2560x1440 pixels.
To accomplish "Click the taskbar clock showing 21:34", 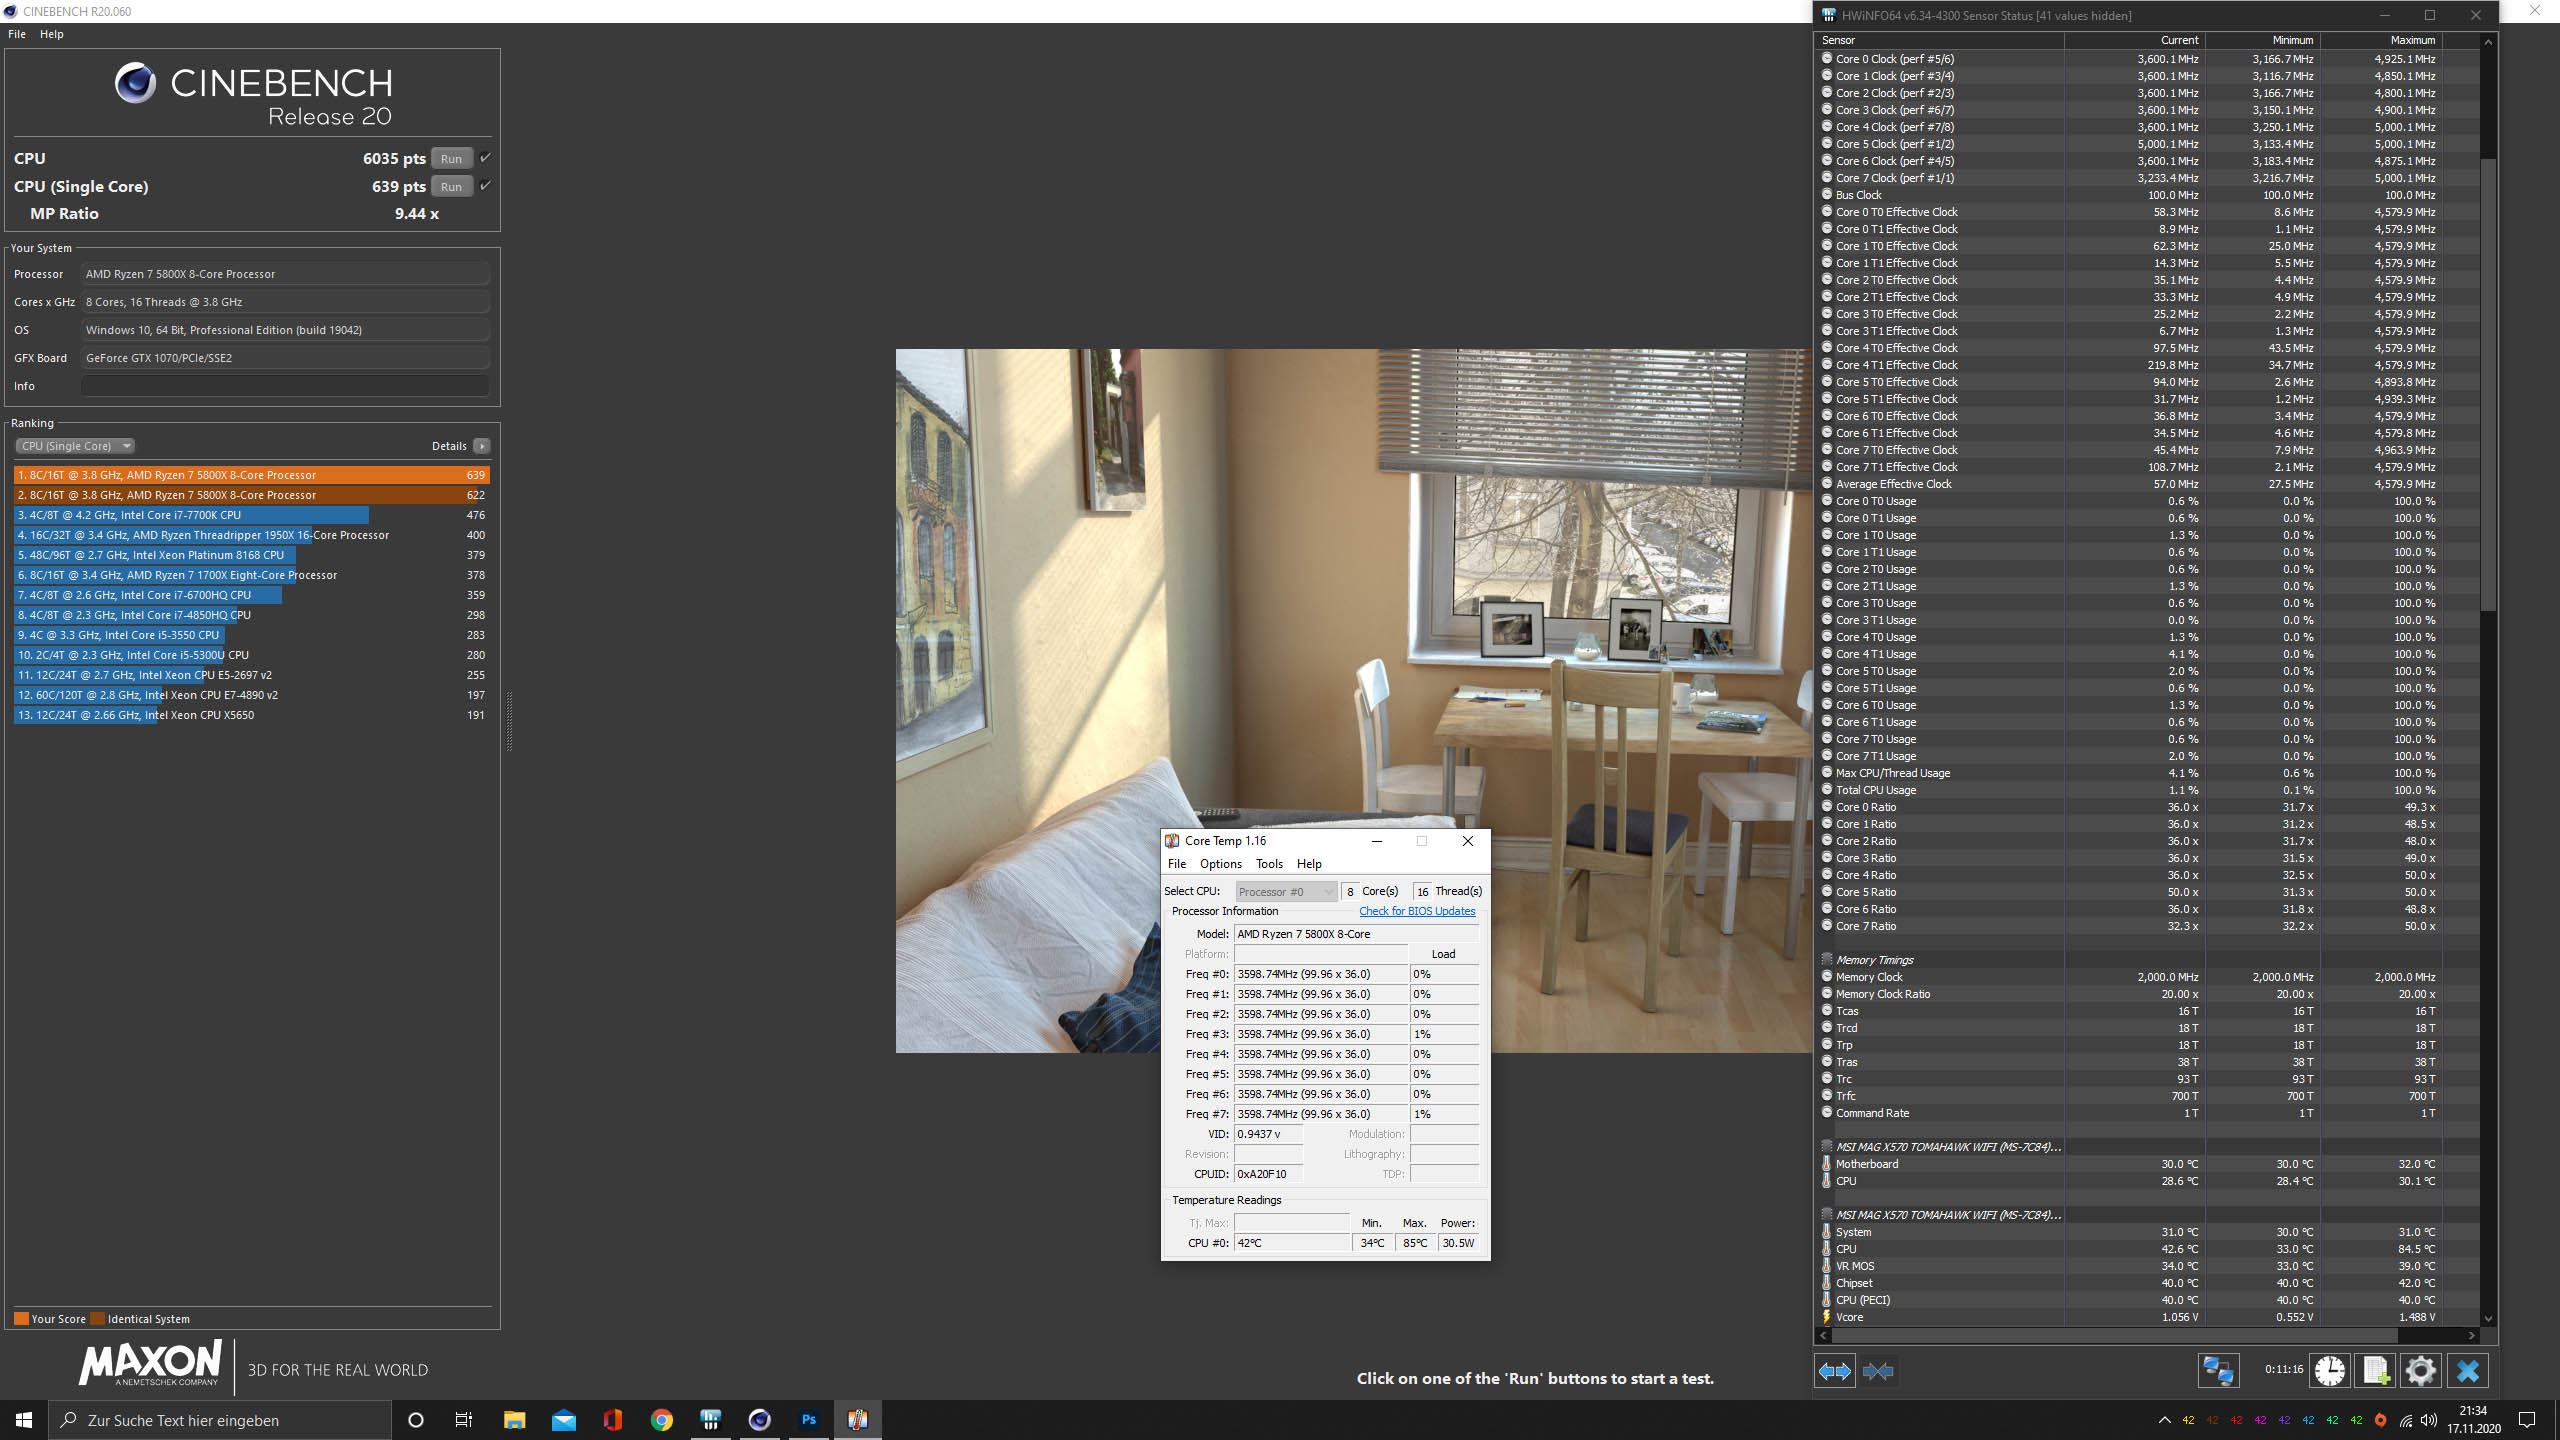I will click(2472, 1420).
